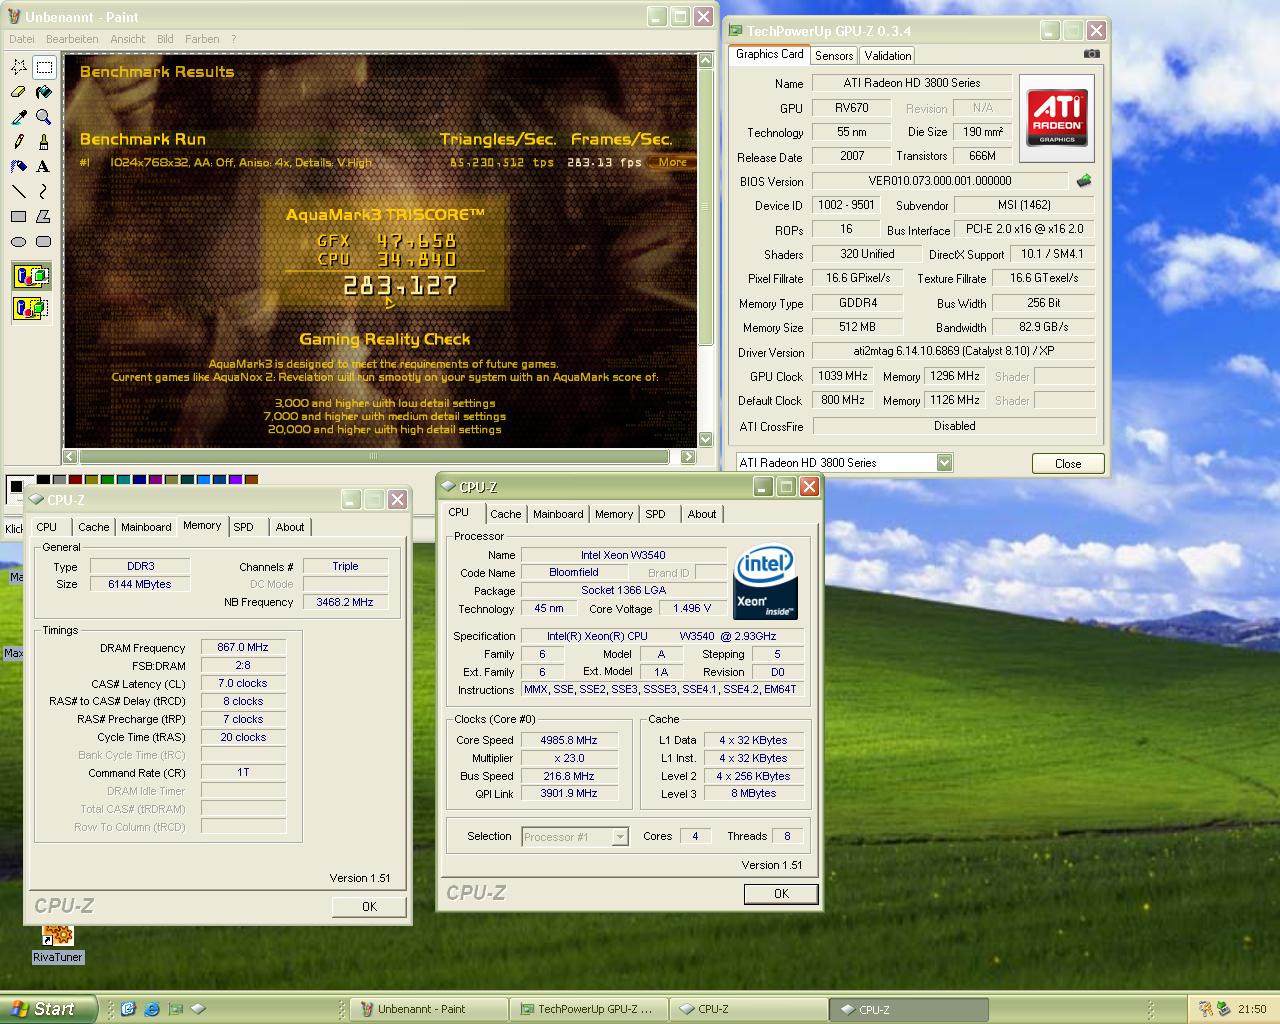Click Paint's horizontal scrollbar right arrow
Screen dimensions: 1280x1024
point(688,457)
